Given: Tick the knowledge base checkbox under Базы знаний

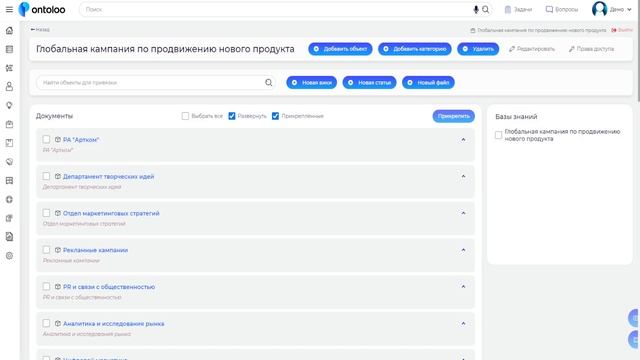Looking at the screenshot, I should (x=498, y=135).
